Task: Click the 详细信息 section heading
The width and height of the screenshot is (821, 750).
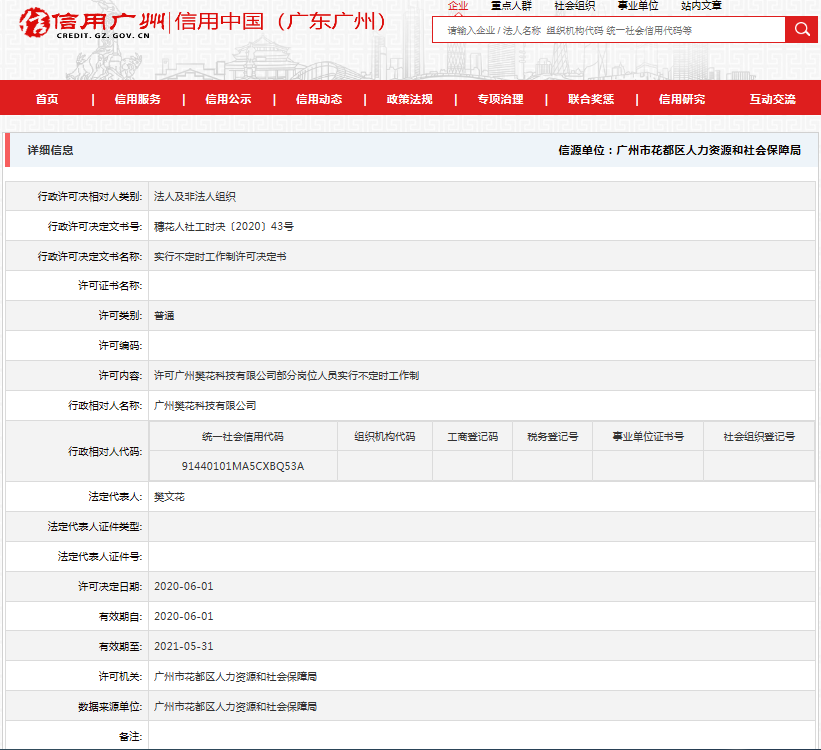Action: [50, 150]
